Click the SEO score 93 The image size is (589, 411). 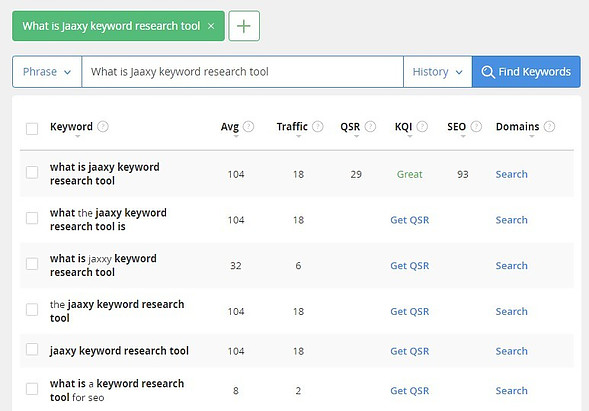(463, 174)
